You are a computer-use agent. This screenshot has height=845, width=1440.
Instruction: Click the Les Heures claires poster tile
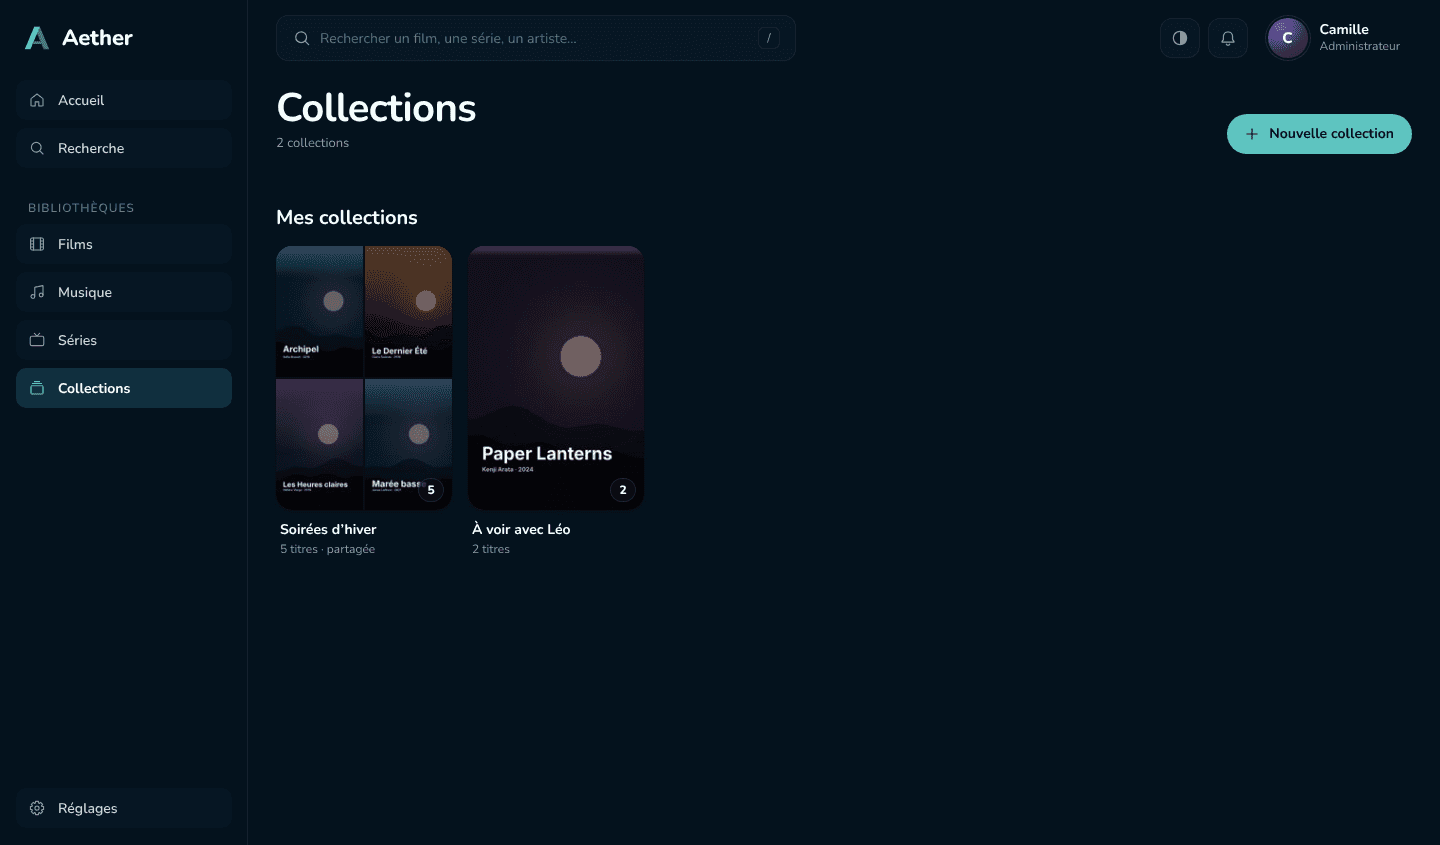[319, 444]
